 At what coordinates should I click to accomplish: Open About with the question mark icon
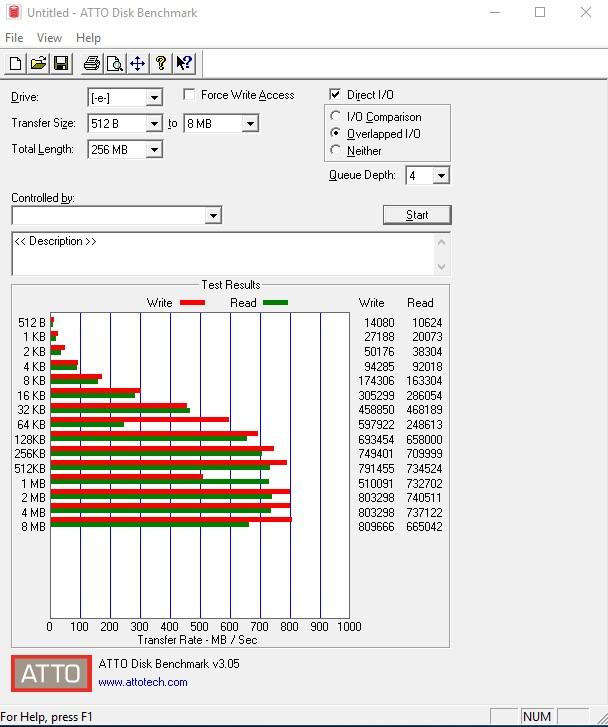click(161, 63)
